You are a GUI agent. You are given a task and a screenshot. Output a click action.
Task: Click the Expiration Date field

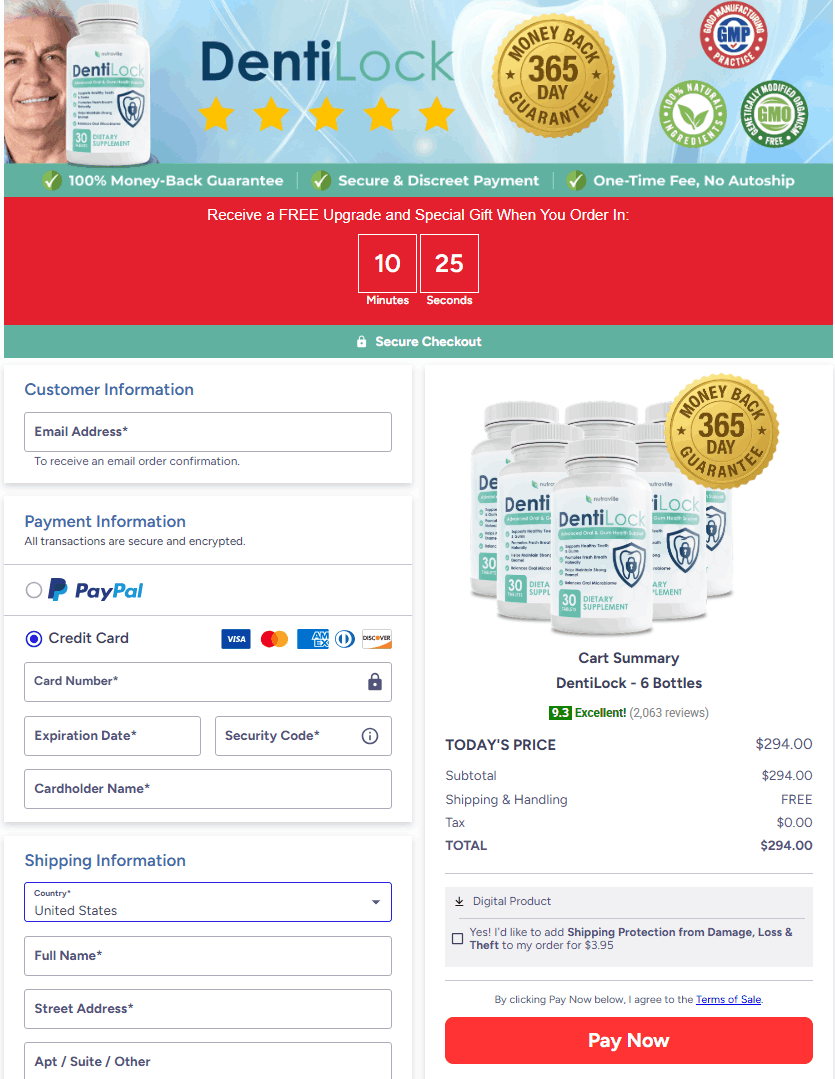[x=112, y=736]
